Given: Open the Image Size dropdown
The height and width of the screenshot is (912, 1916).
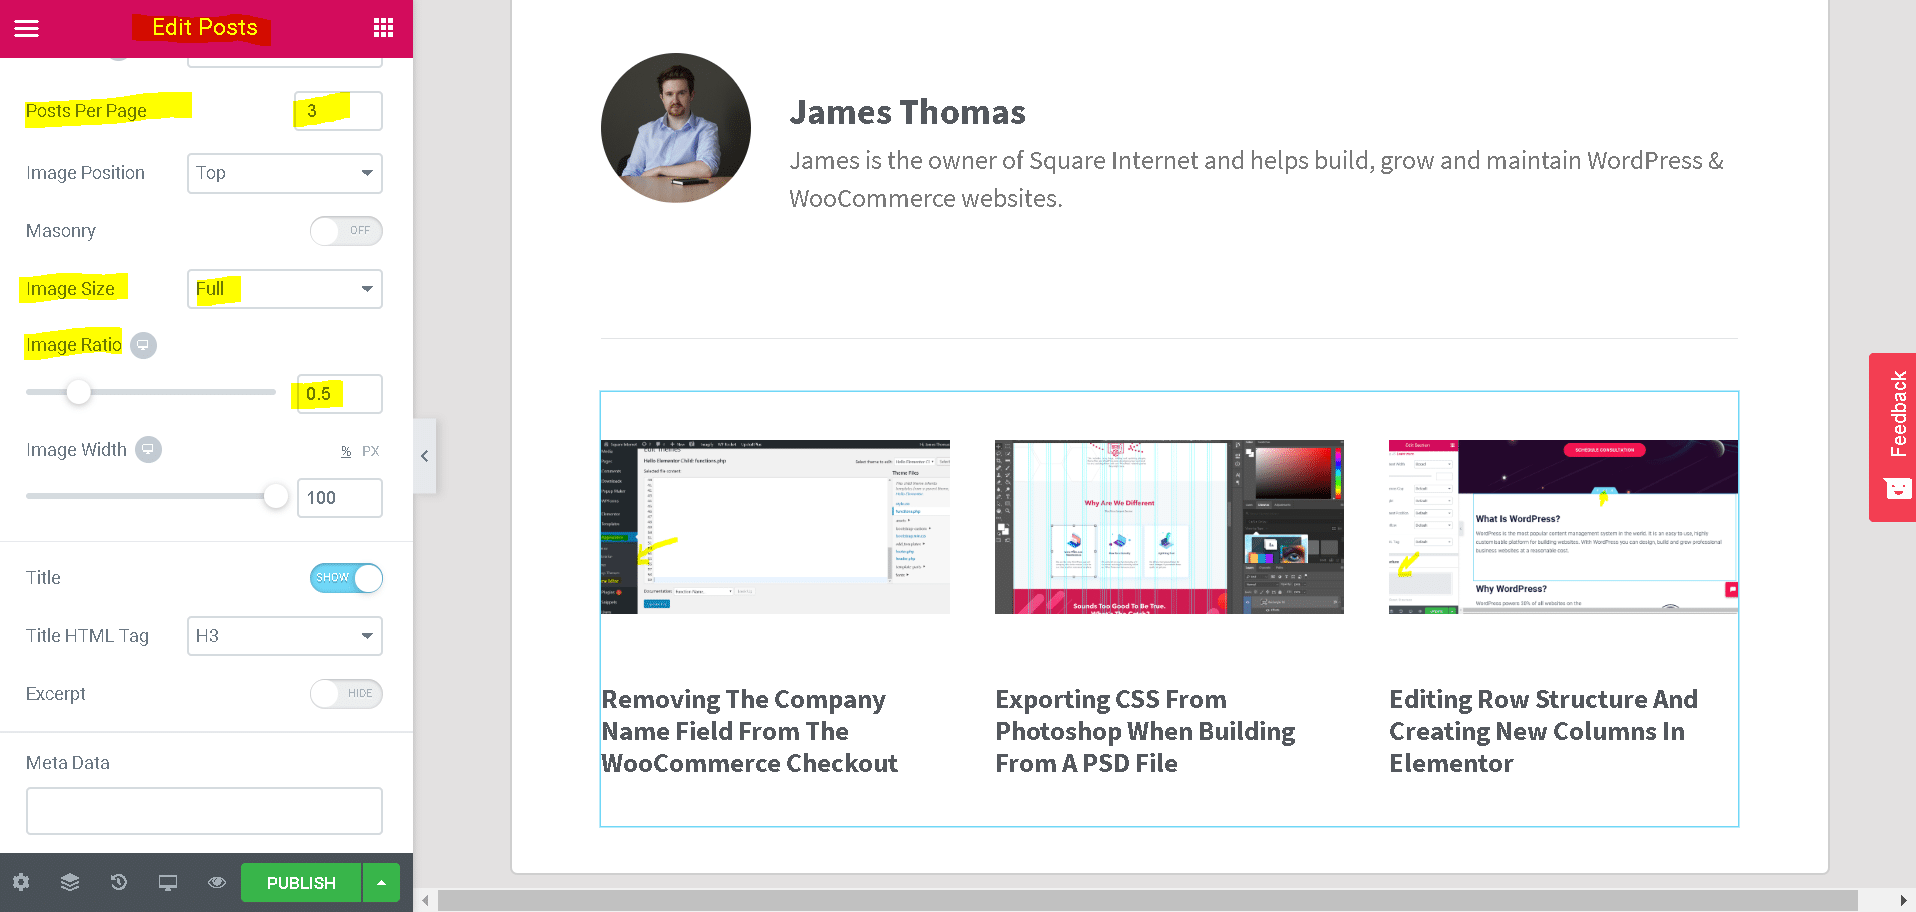Looking at the screenshot, I should pos(284,289).
